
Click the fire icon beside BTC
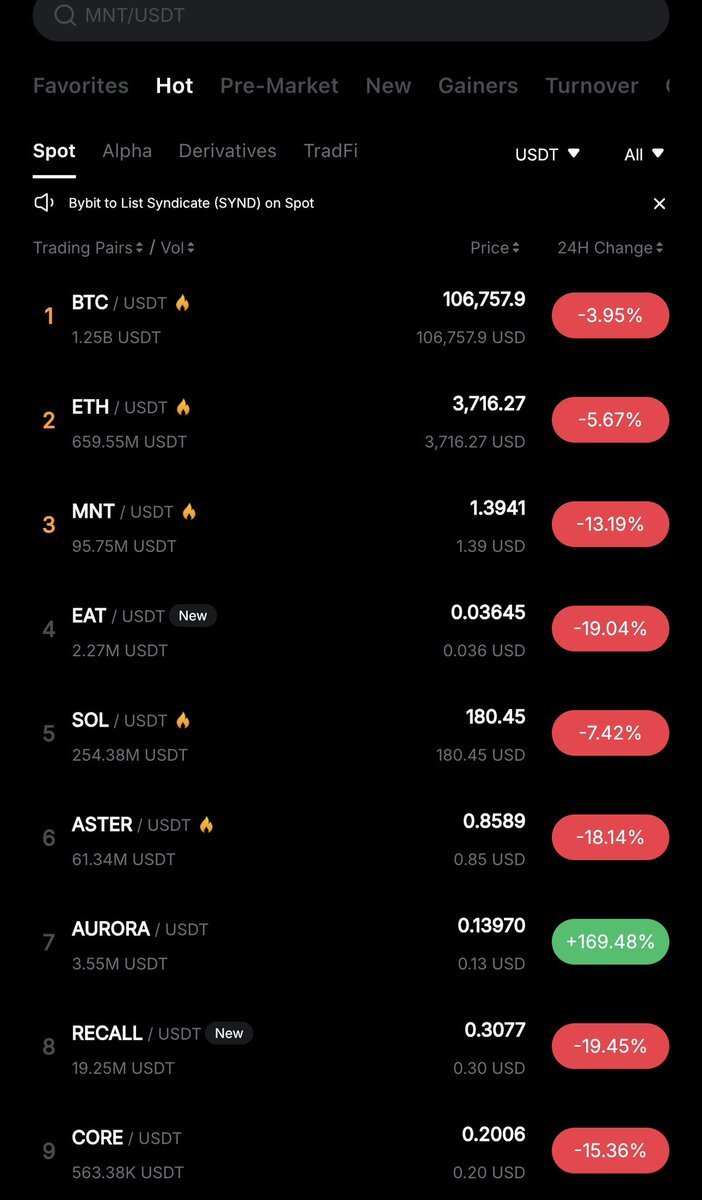coord(182,302)
